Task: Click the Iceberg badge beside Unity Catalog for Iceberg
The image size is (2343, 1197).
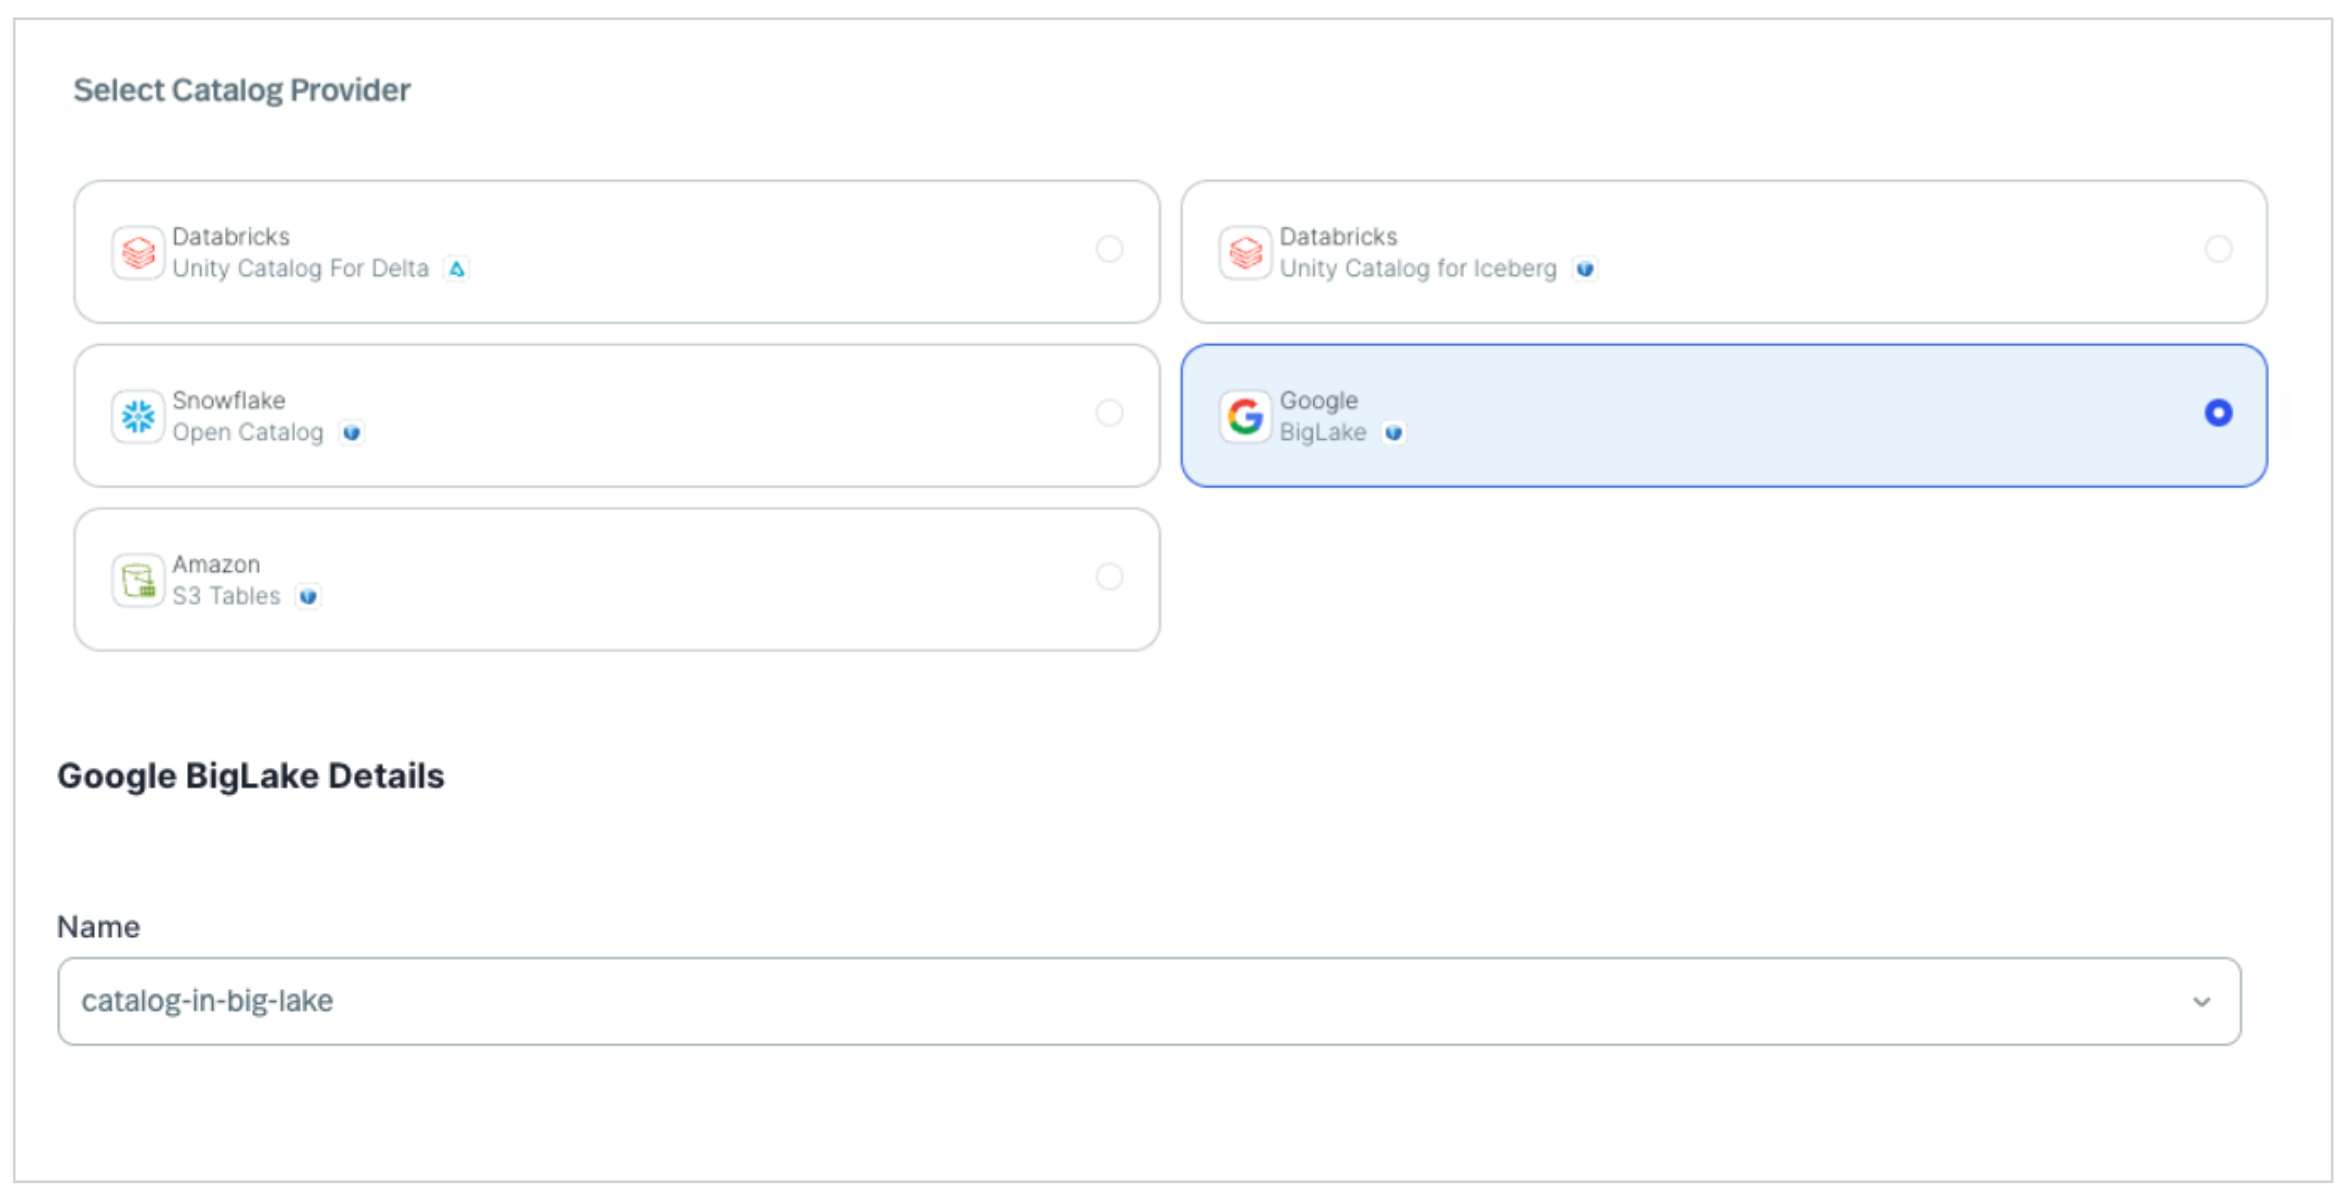Action: 1585,269
